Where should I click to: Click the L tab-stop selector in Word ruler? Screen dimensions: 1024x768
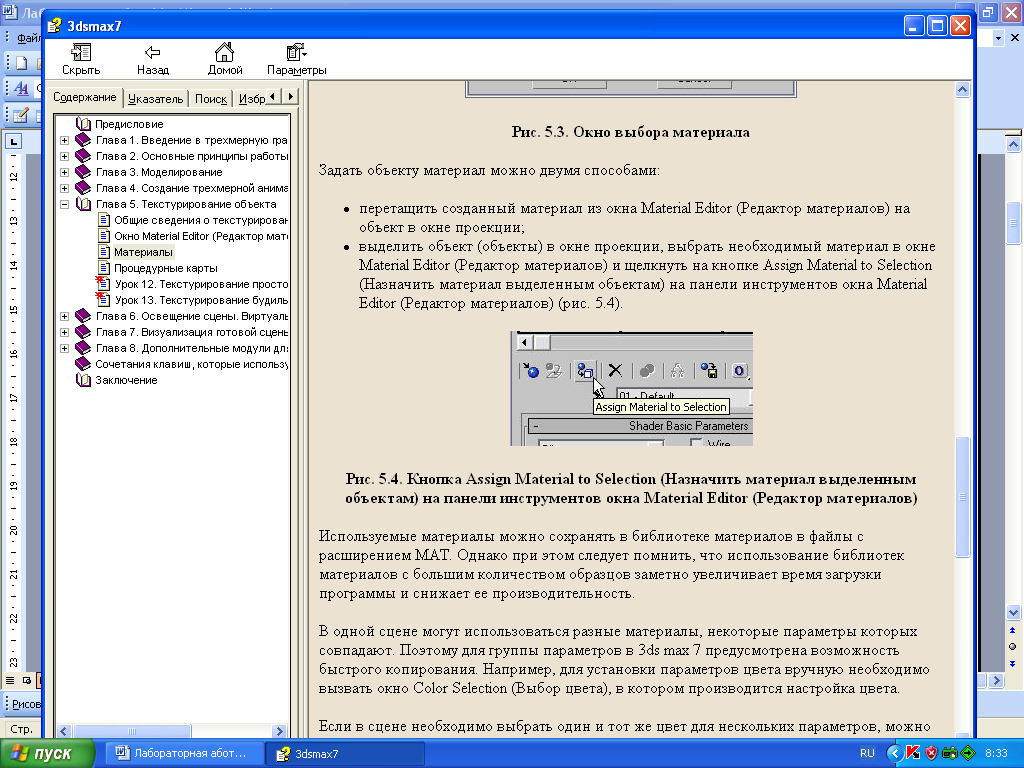14,141
